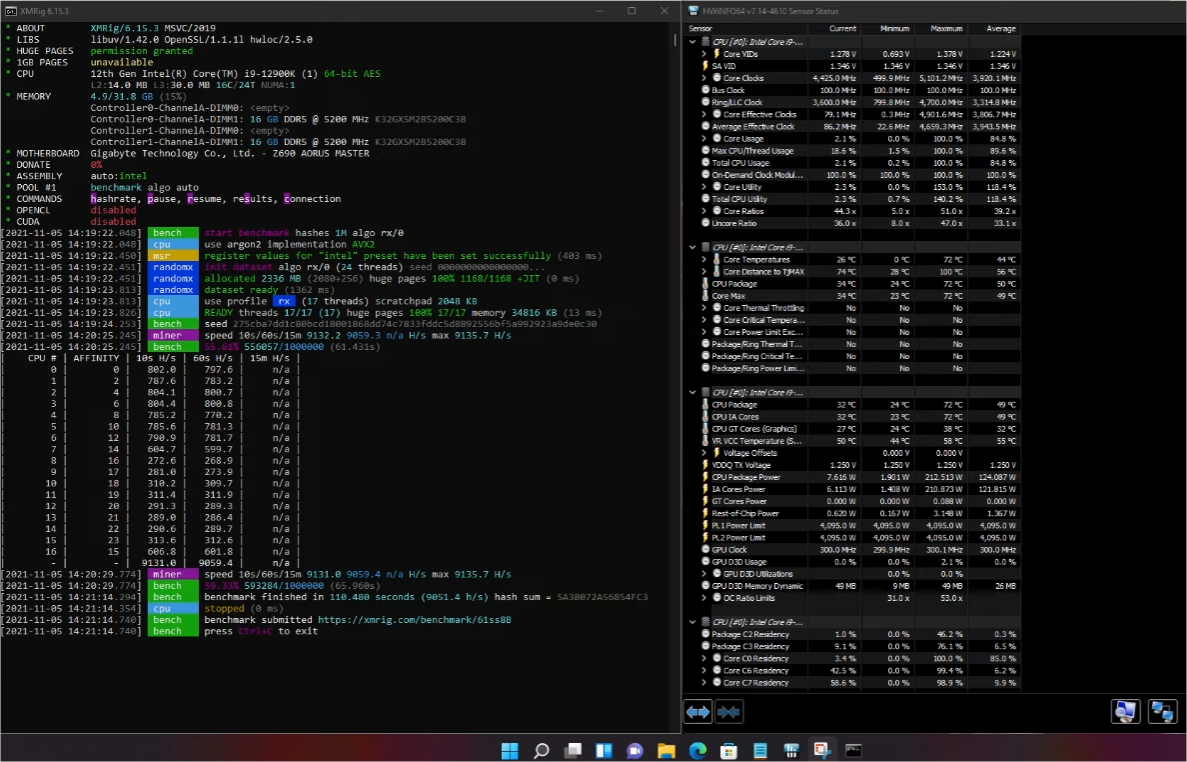Click the clock icon beside Bus Clock
The height and width of the screenshot is (762, 1187).
pyautogui.click(x=706, y=90)
